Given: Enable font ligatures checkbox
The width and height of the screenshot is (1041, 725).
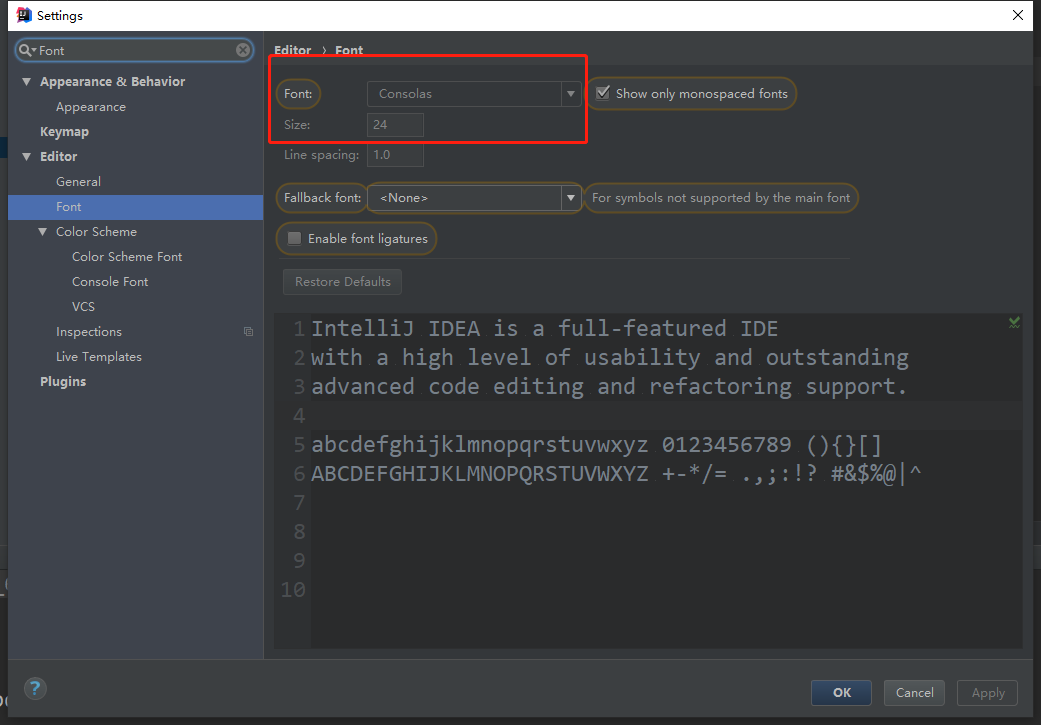Looking at the screenshot, I should point(294,238).
